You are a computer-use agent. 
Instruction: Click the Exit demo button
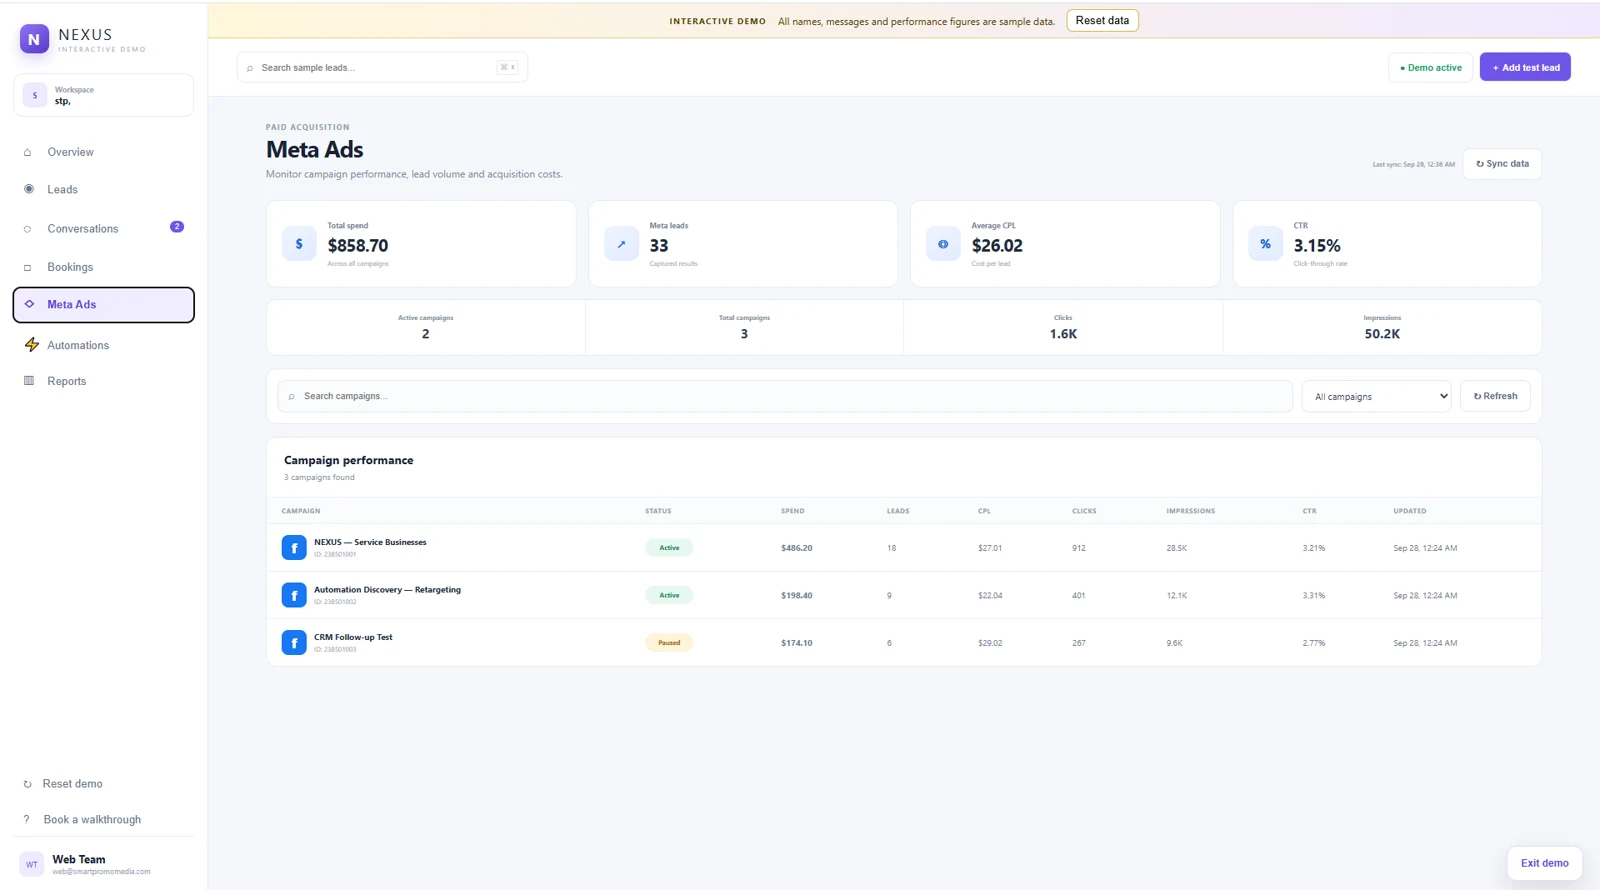1544,863
